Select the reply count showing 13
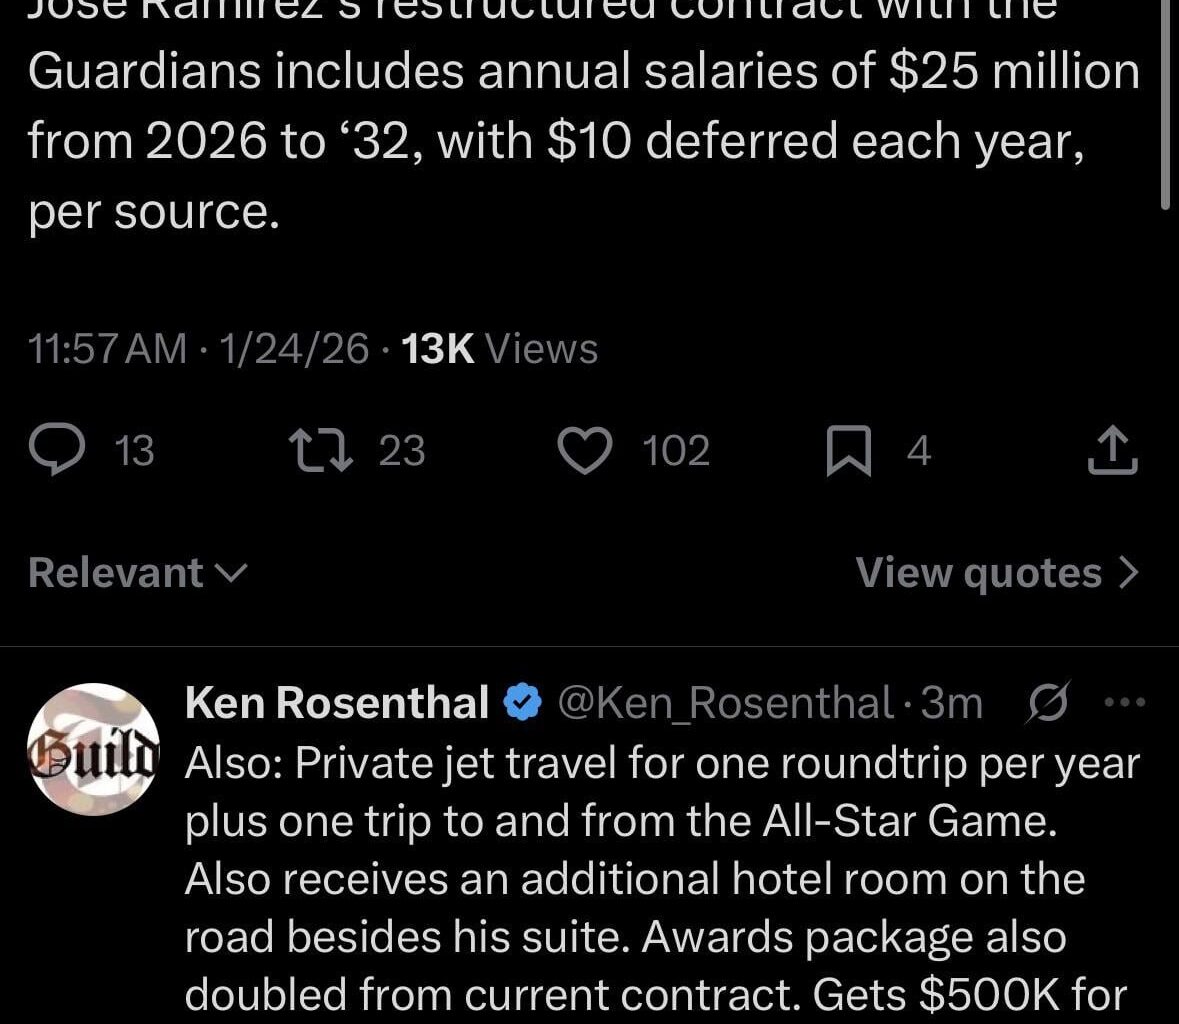The image size is (1179, 1024). pos(133,450)
